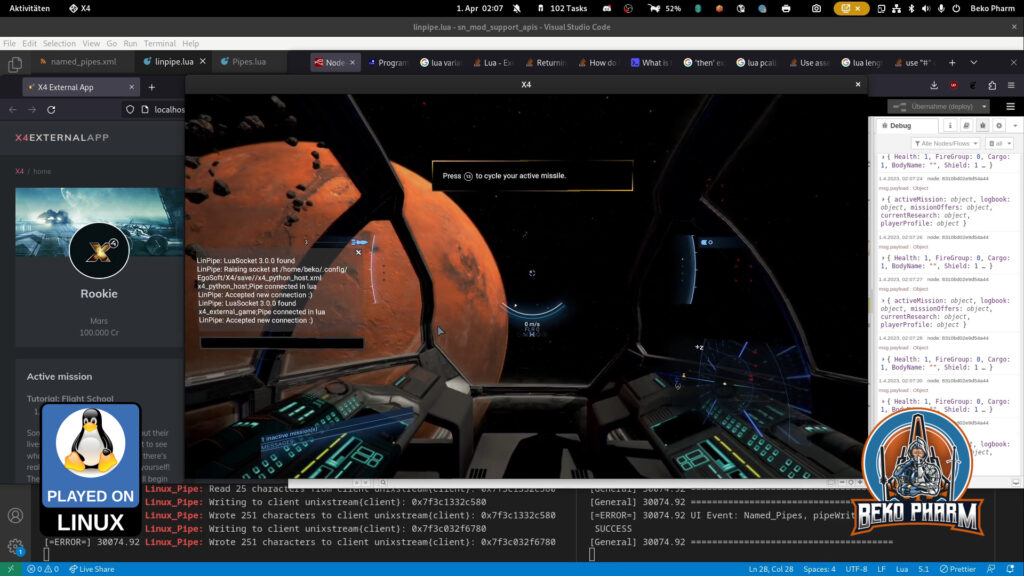Click the Prettier status bar item
The height and width of the screenshot is (576, 1024).
[957, 569]
